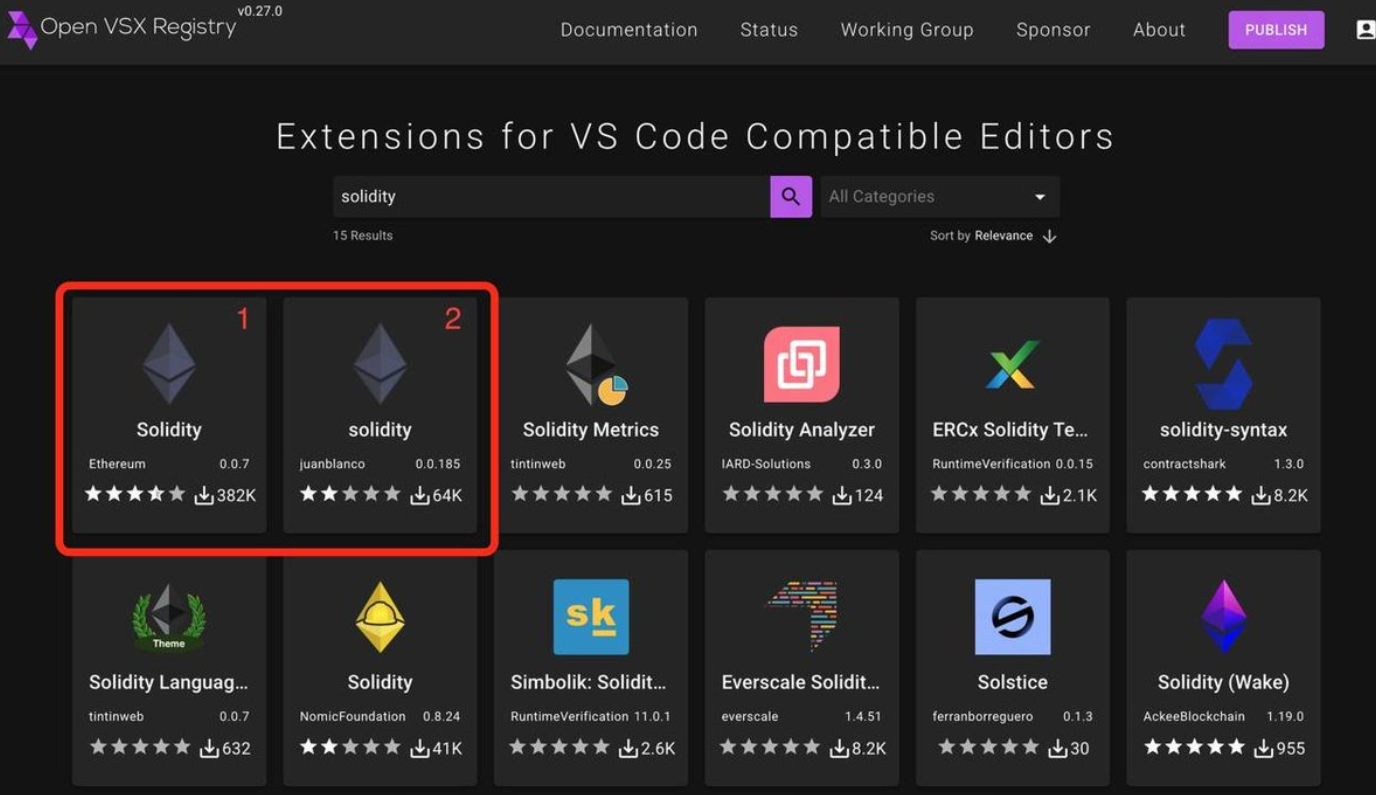Click download icon on Solidity Metrics card

tap(631, 495)
